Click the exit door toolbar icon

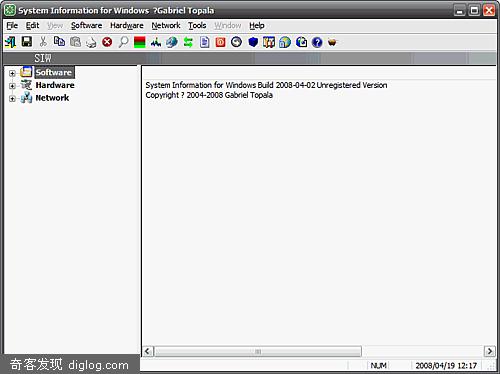click(x=10, y=42)
